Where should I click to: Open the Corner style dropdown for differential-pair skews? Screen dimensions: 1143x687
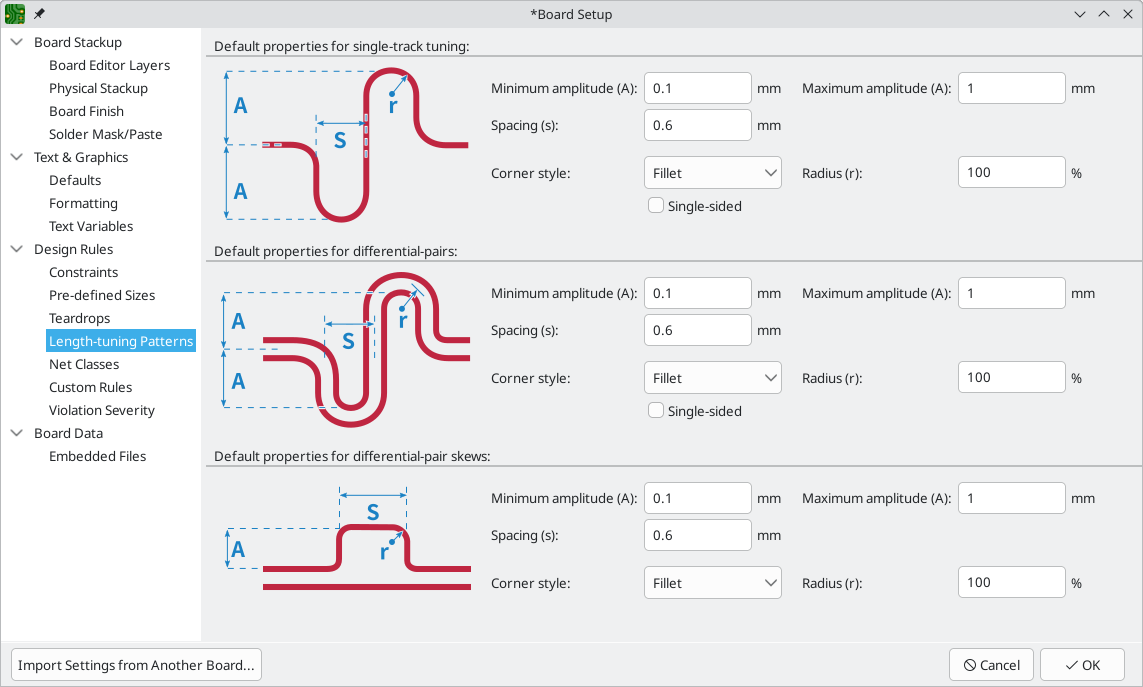[712, 582]
